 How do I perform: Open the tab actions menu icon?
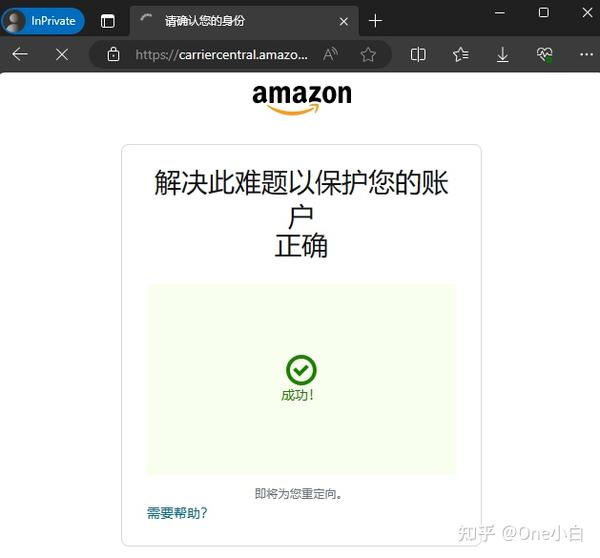[x=108, y=21]
